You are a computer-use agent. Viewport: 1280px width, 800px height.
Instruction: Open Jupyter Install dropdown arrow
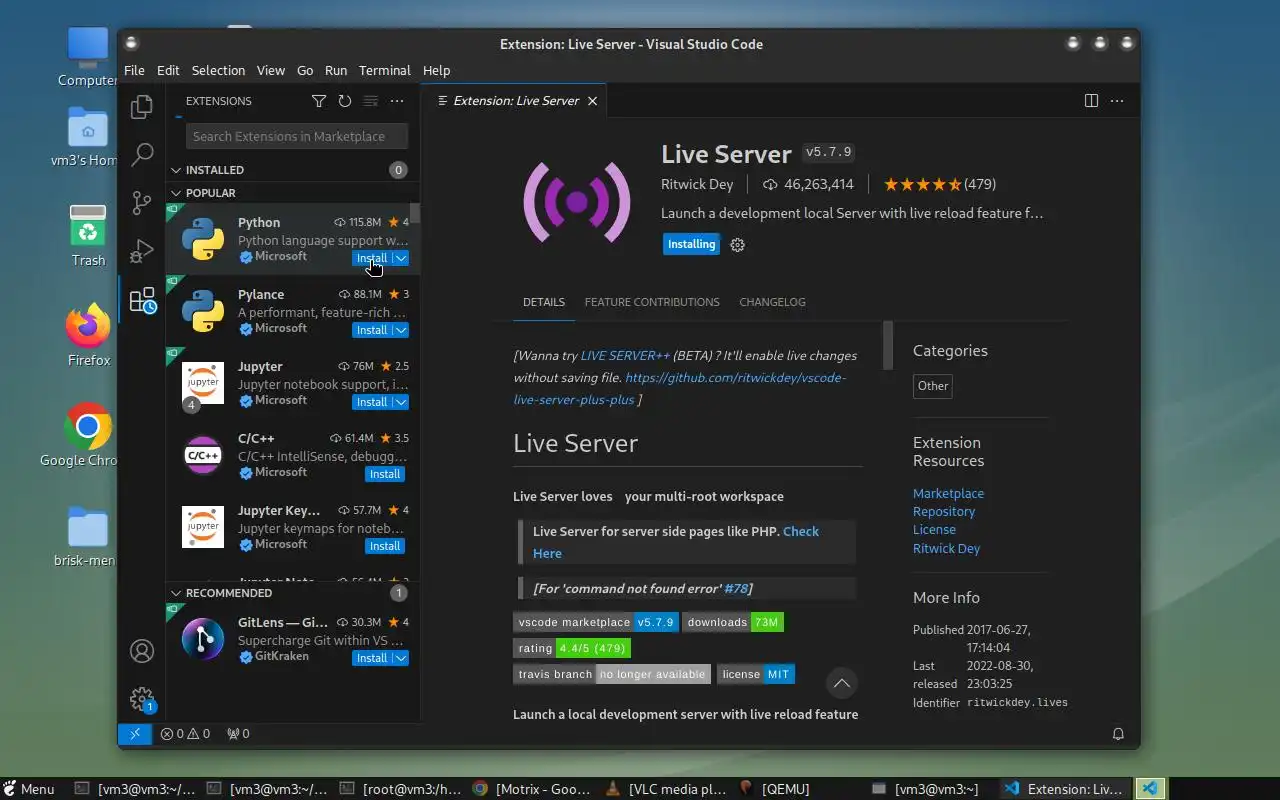coord(400,402)
